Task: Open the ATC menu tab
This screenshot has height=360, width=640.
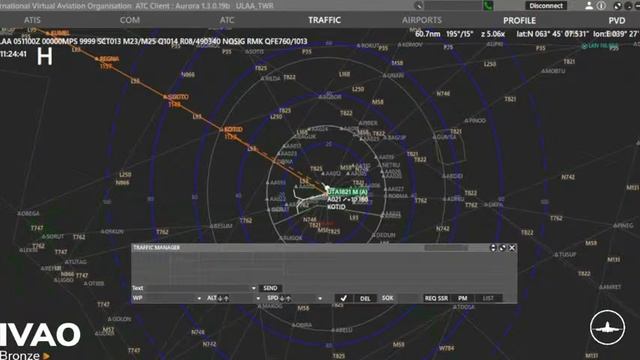Action: pyautogui.click(x=227, y=20)
